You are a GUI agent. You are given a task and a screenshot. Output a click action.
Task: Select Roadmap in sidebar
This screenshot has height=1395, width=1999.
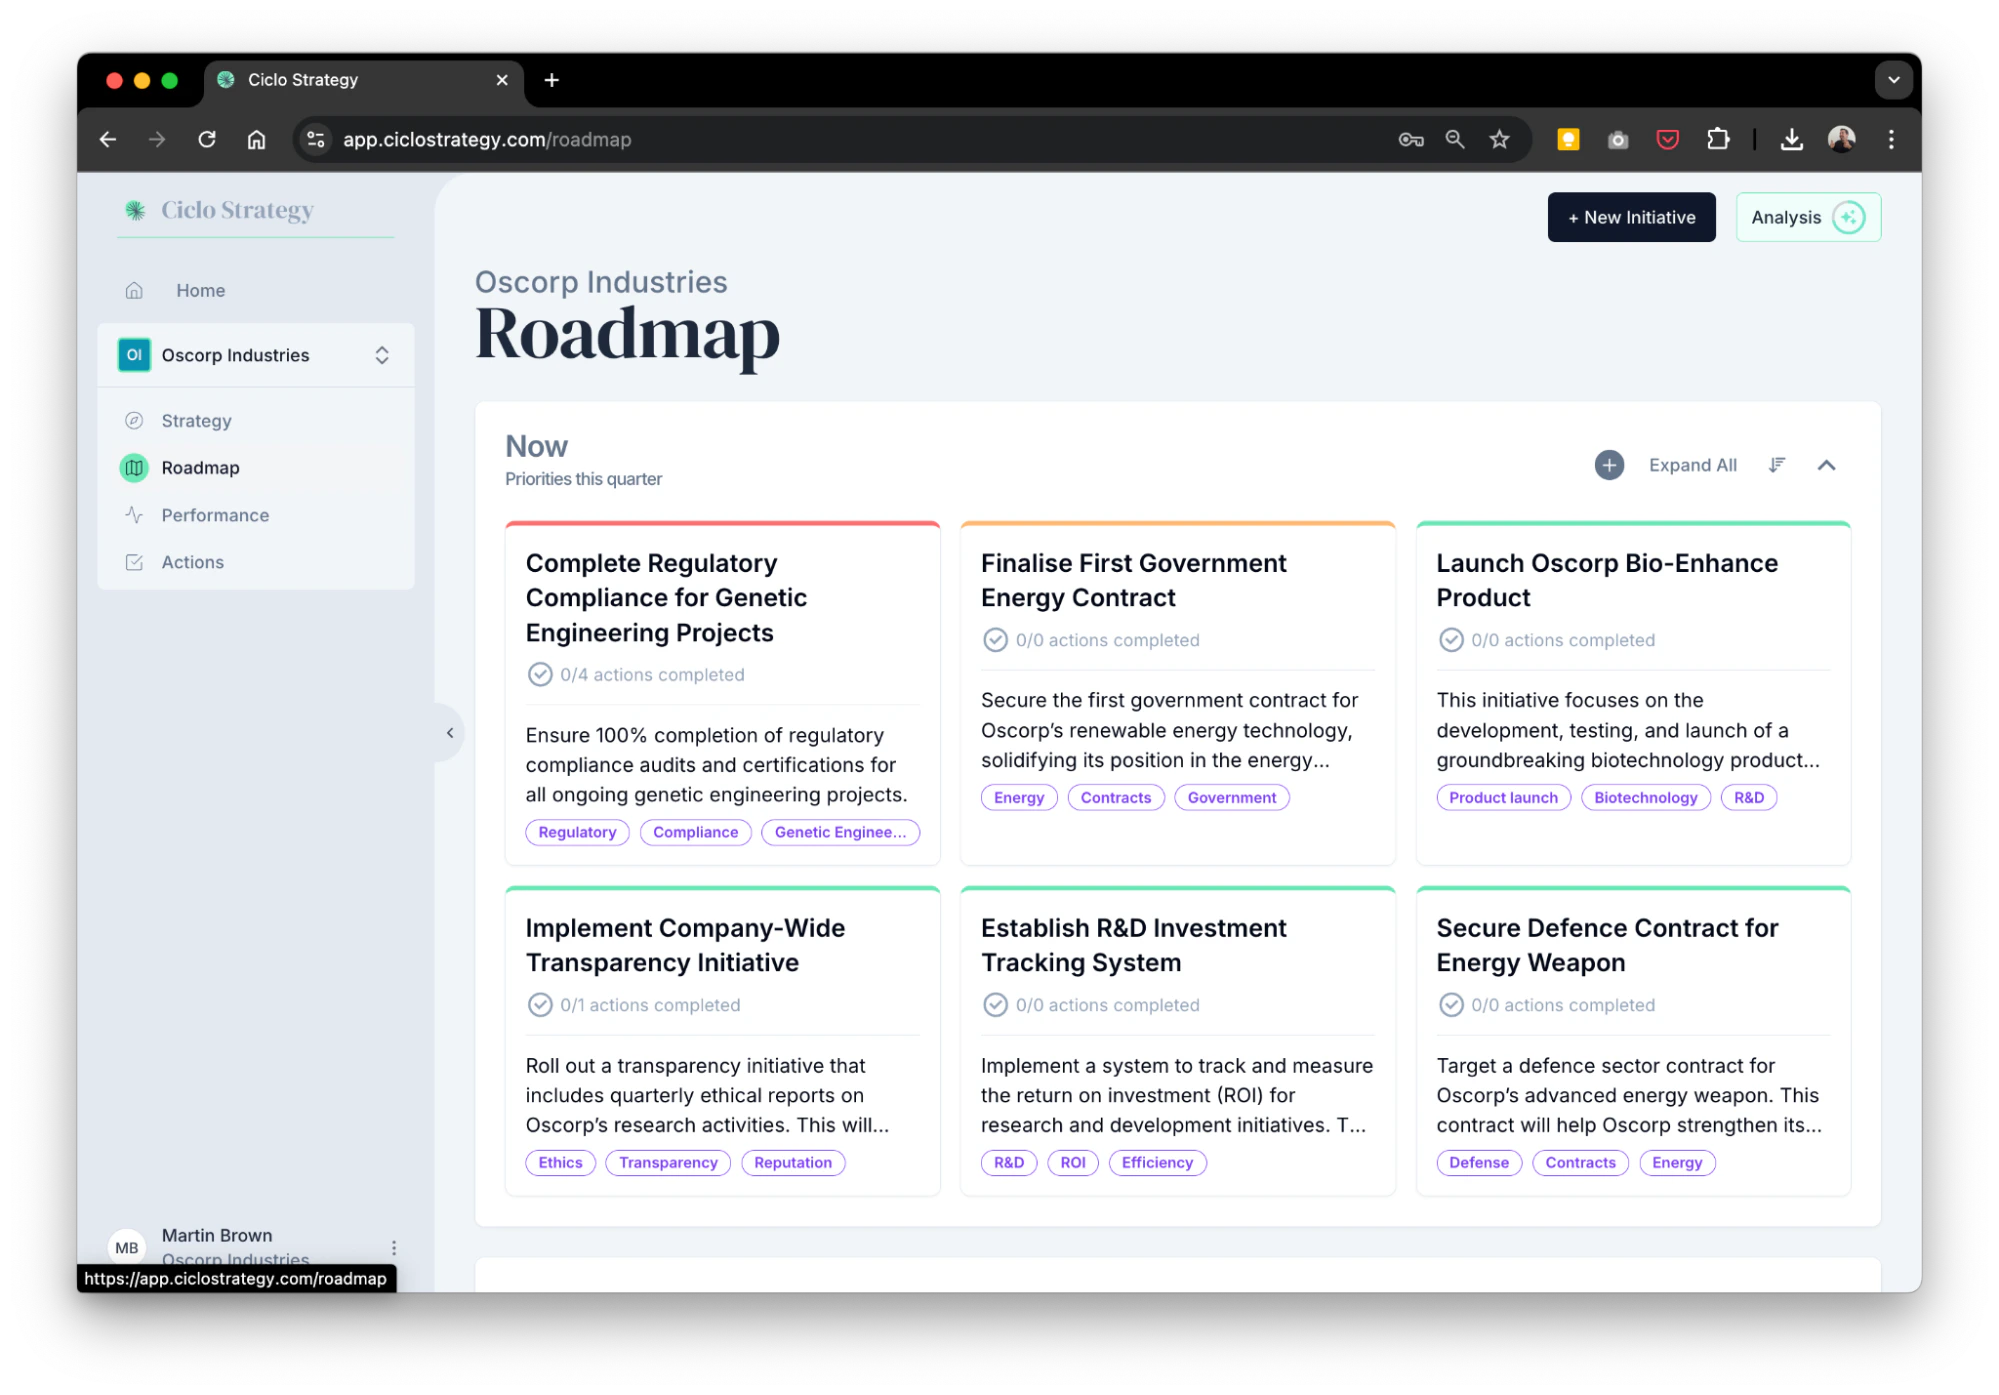point(200,468)
